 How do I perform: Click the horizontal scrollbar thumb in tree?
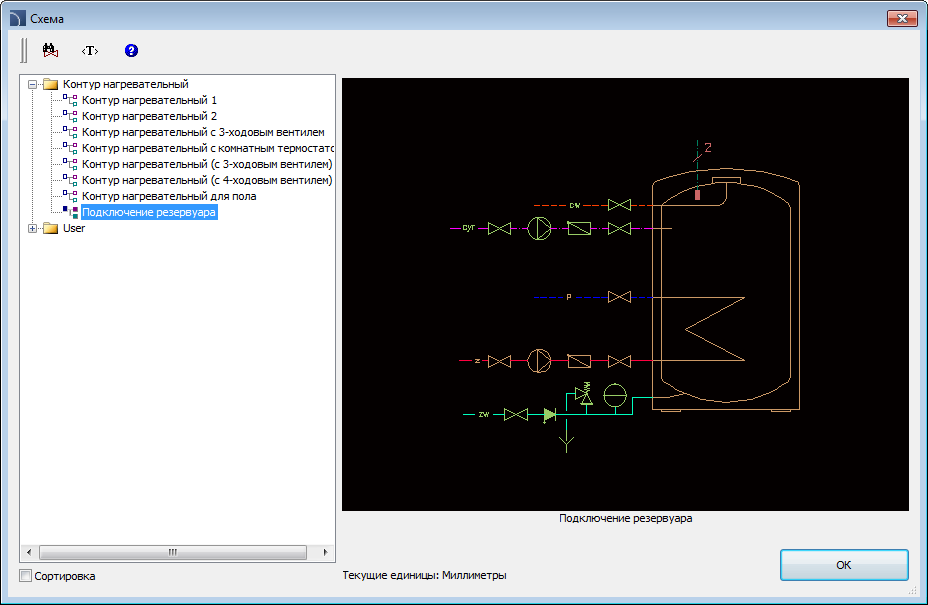click(173, 552)
